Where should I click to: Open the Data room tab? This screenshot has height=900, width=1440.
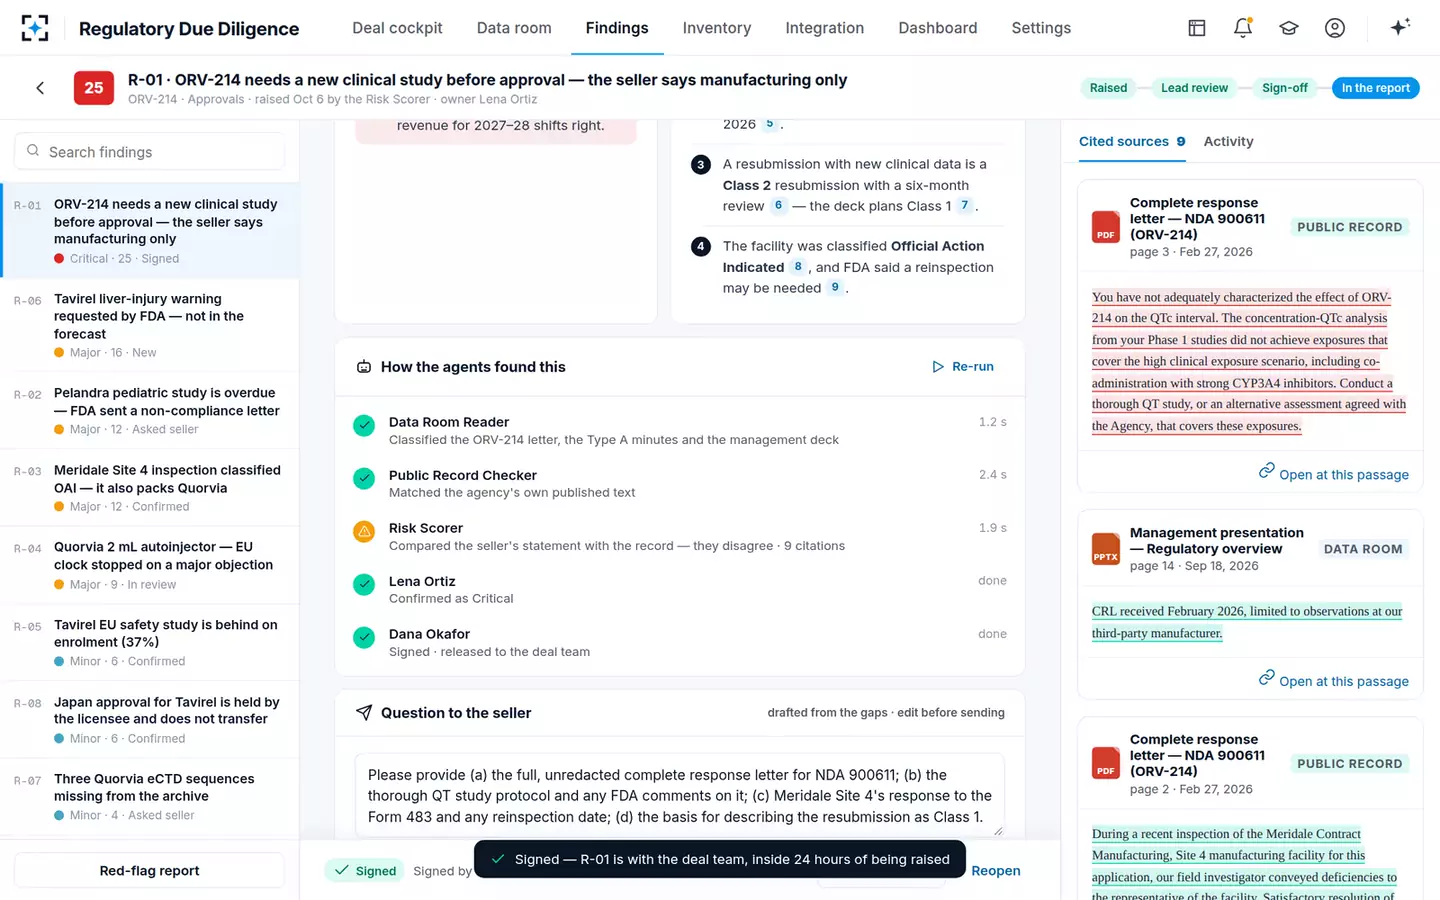(x=514, y=28)
